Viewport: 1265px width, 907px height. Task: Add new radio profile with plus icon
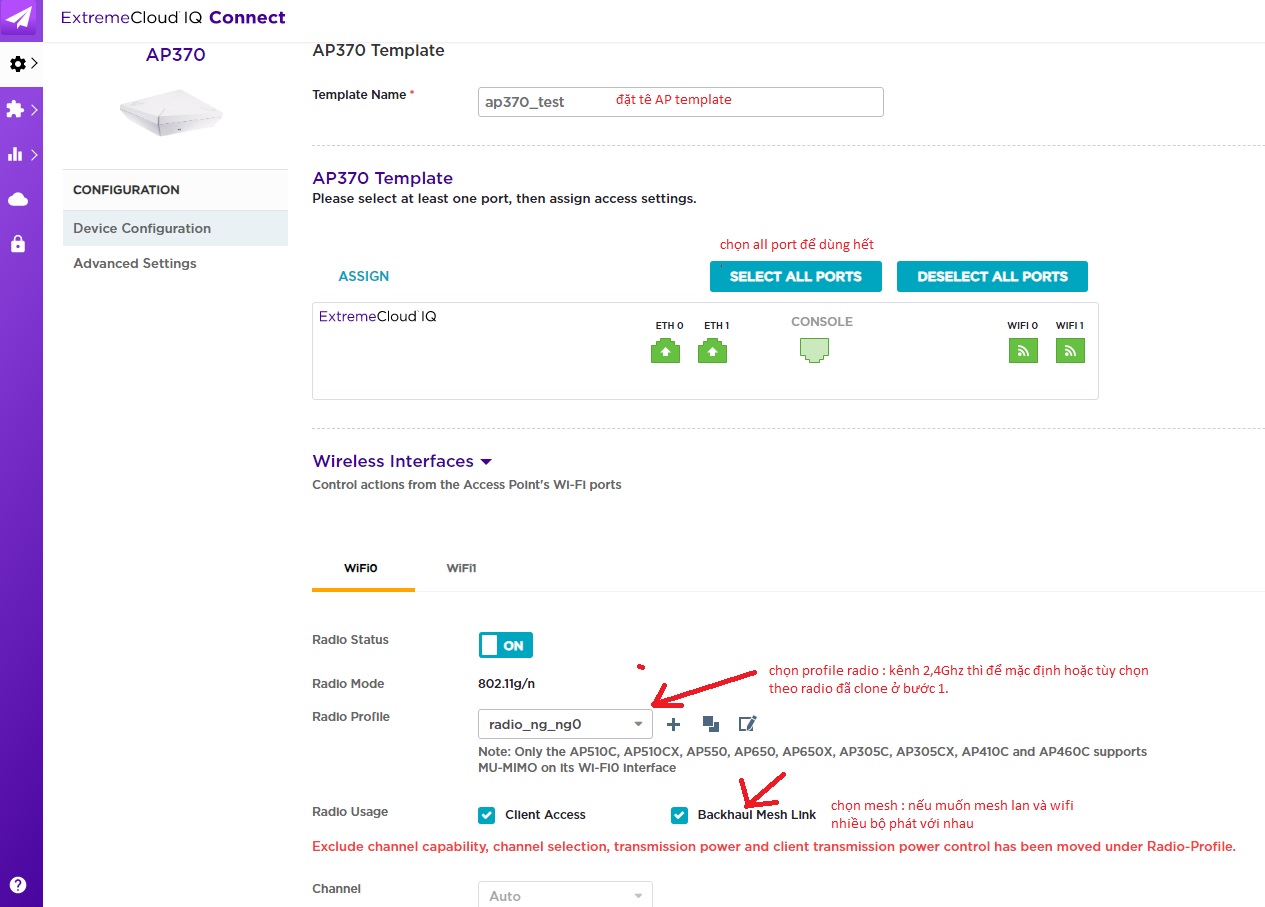[x=674, y=724]
